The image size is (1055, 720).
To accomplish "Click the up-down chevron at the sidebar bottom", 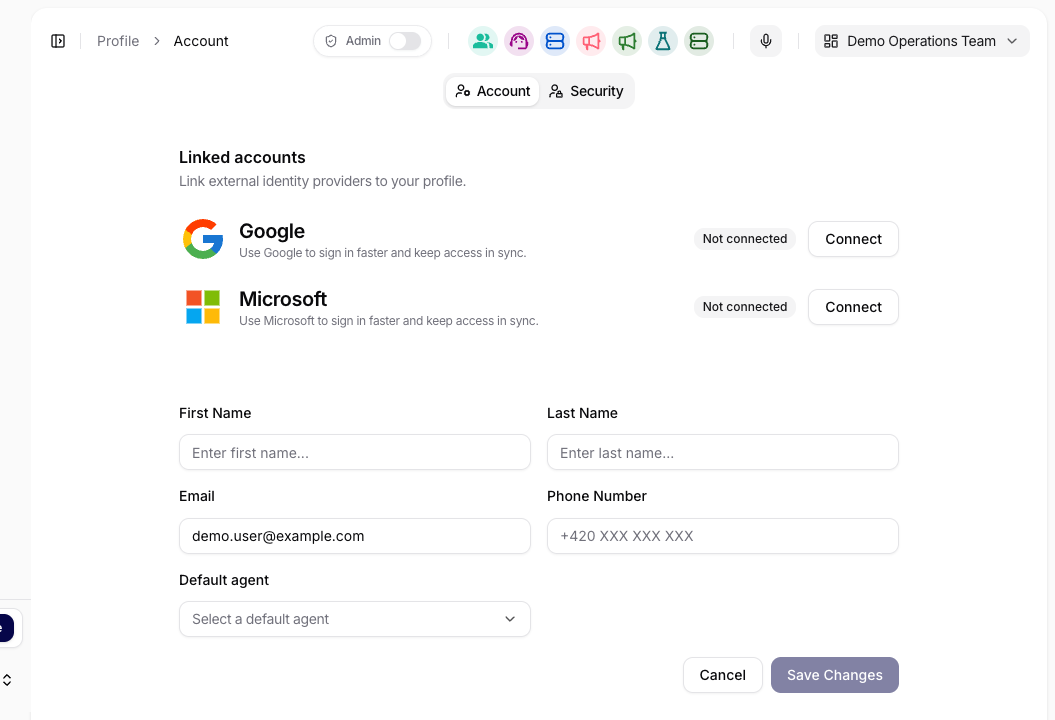I will point(7,680).
